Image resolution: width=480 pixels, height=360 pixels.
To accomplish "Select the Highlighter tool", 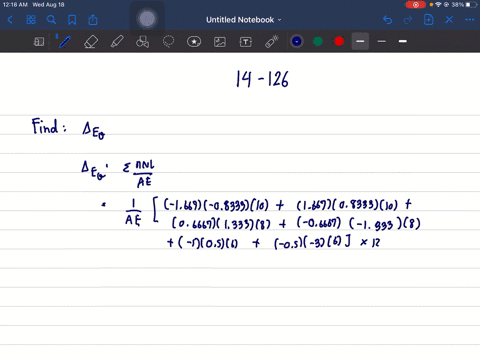I will tap(117, 42).
